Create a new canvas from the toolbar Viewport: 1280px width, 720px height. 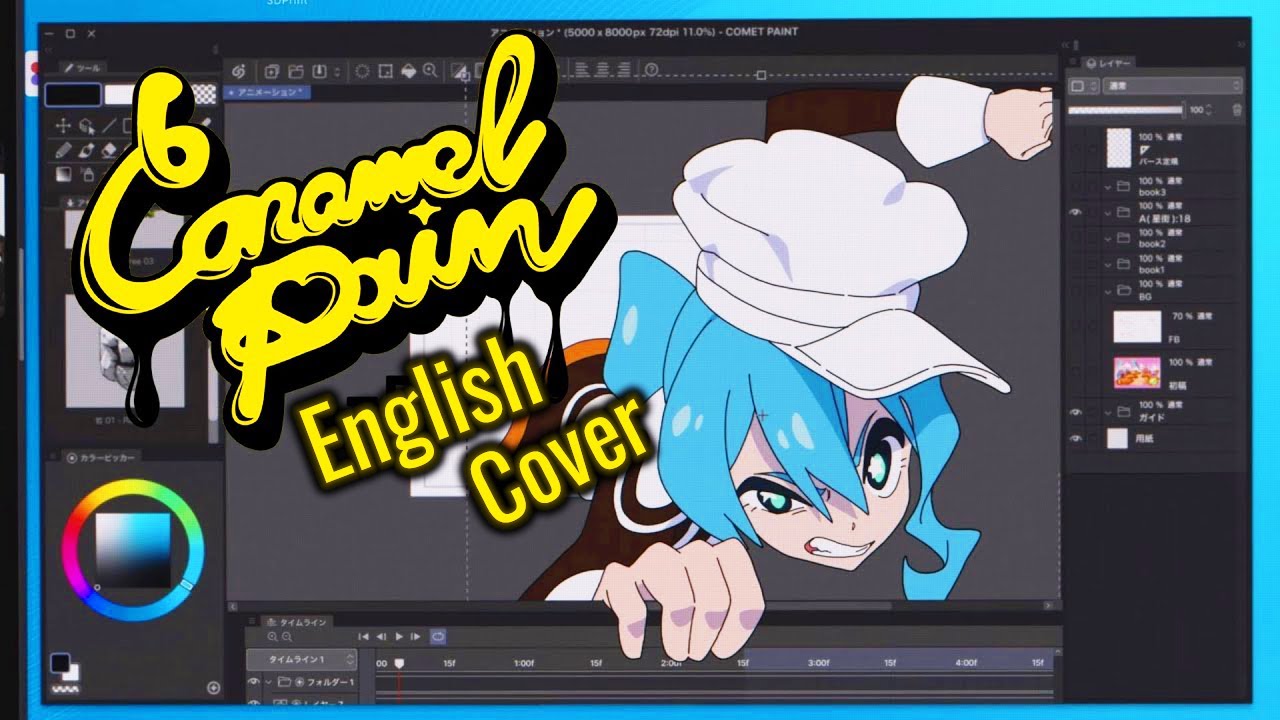(x=272, y=71)
